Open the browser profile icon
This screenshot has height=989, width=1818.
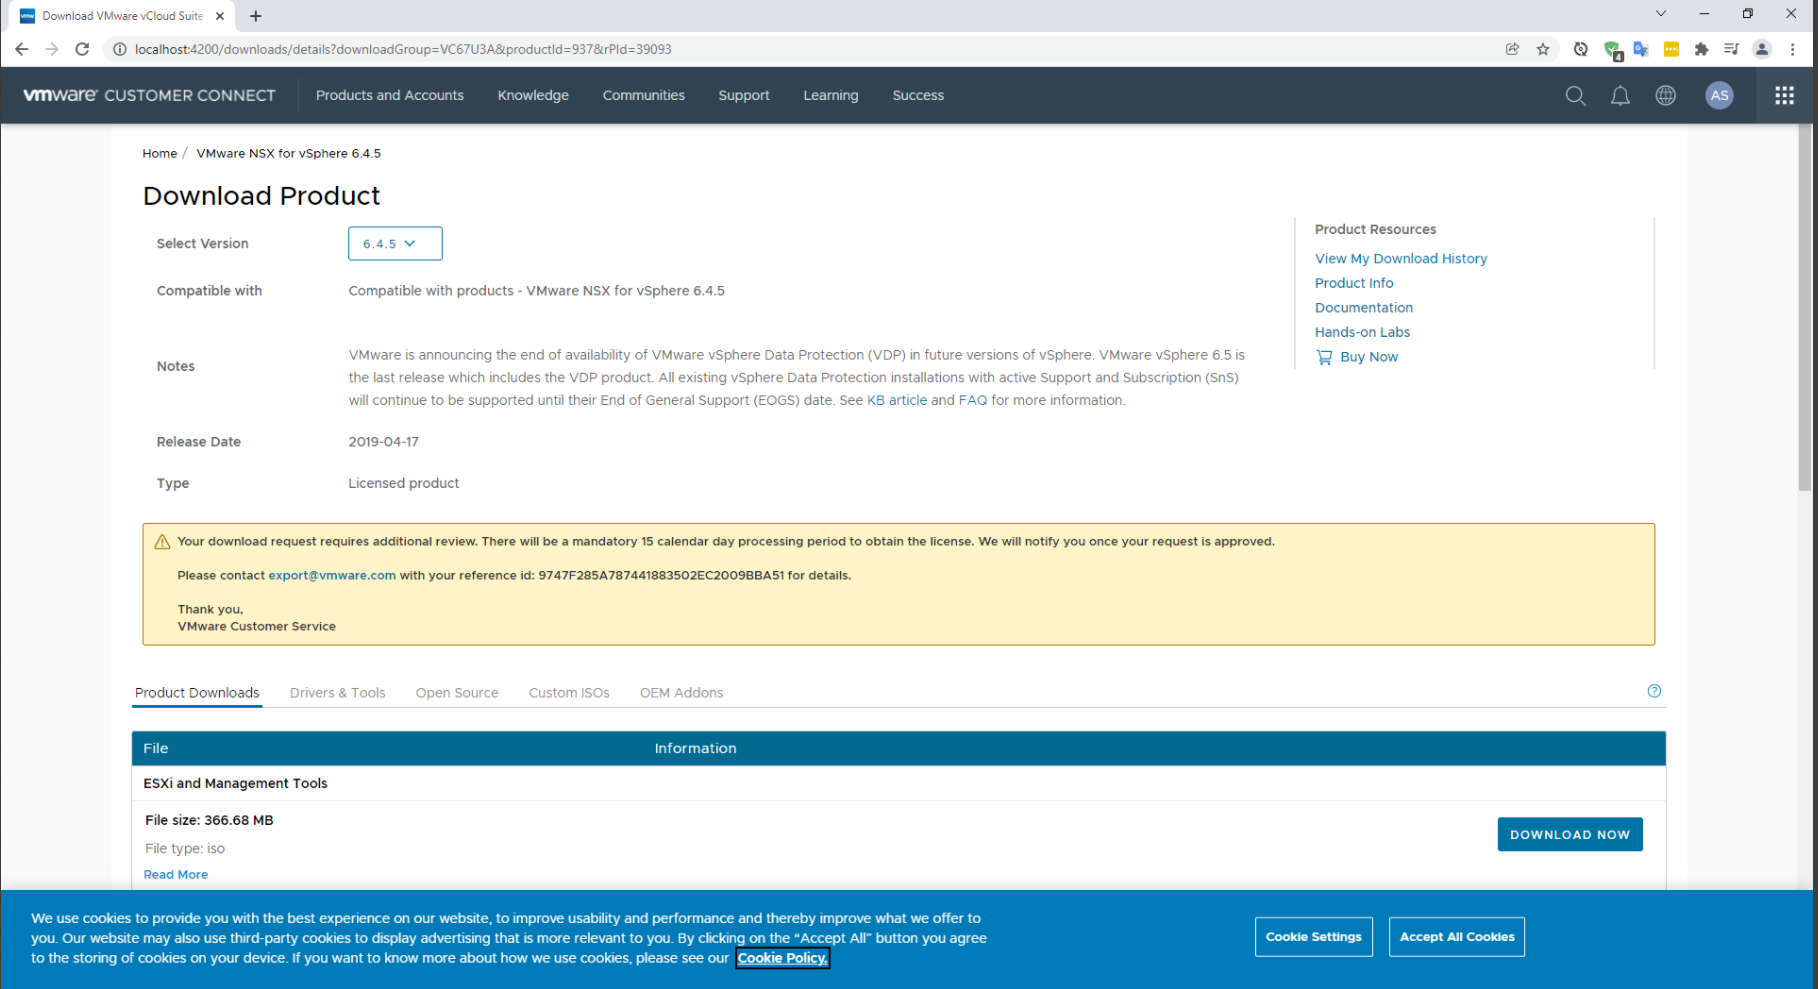[1762, 49]
